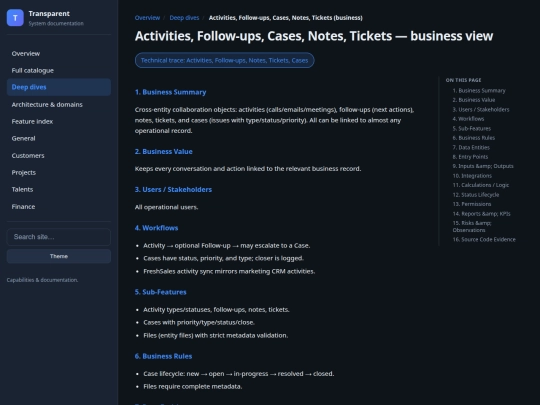Open Projects section in sidebar
Image resolution: width=540 pixels, height=405 pixels.
59,172
